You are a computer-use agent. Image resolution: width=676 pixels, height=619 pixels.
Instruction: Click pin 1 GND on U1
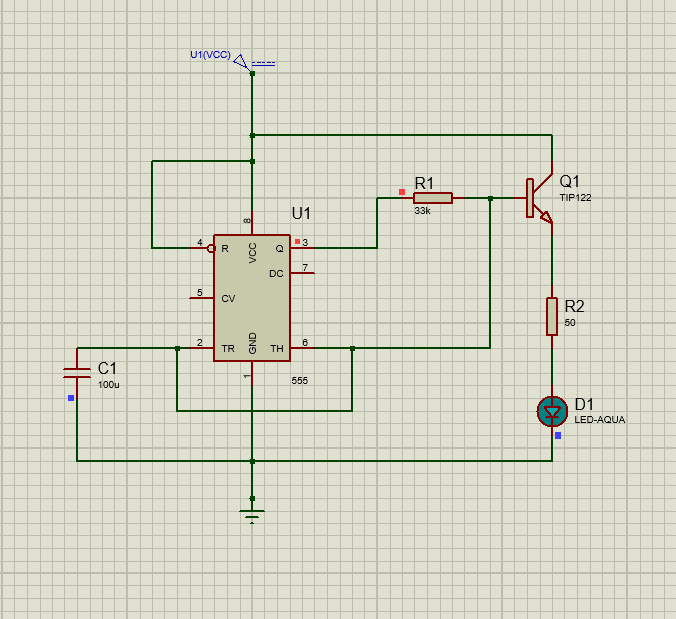tap(252, 373)
